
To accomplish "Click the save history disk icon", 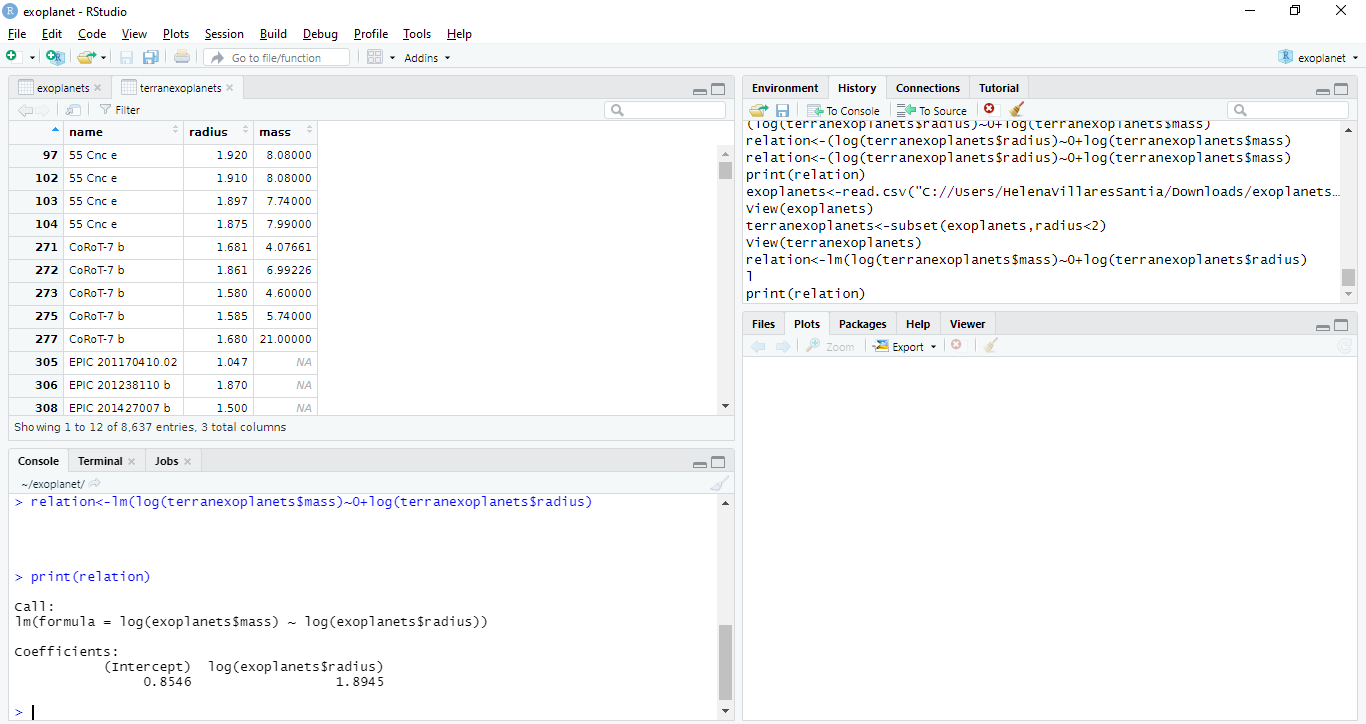I will coord(782,110).
